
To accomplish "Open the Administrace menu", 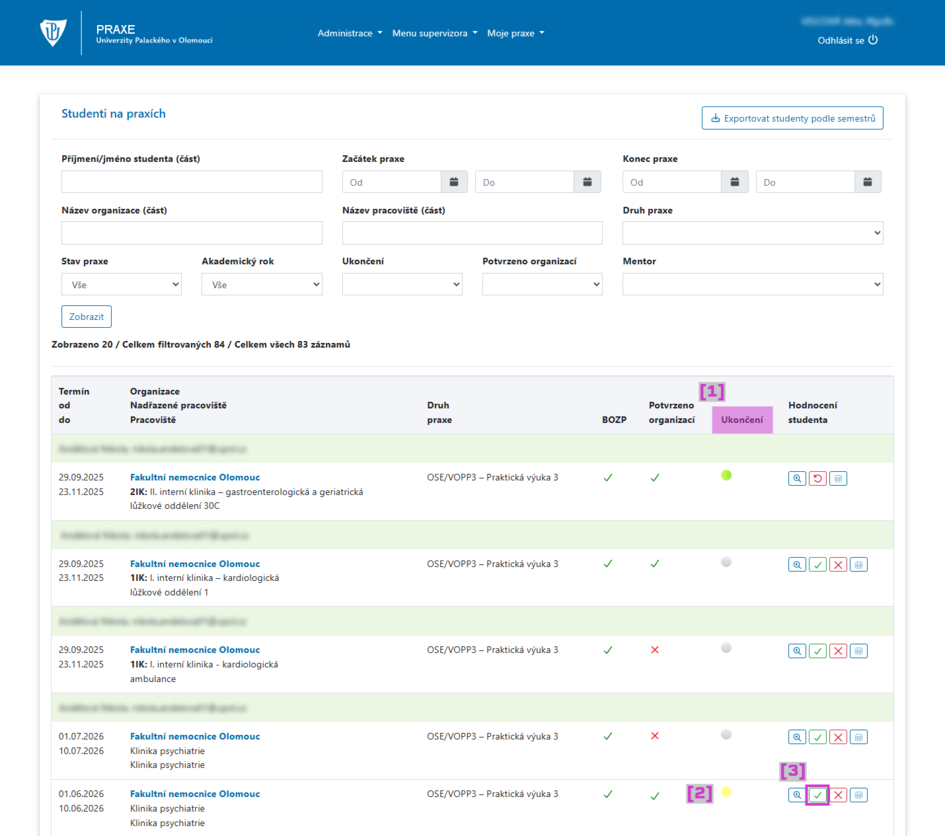I will (x=350, y=33).
